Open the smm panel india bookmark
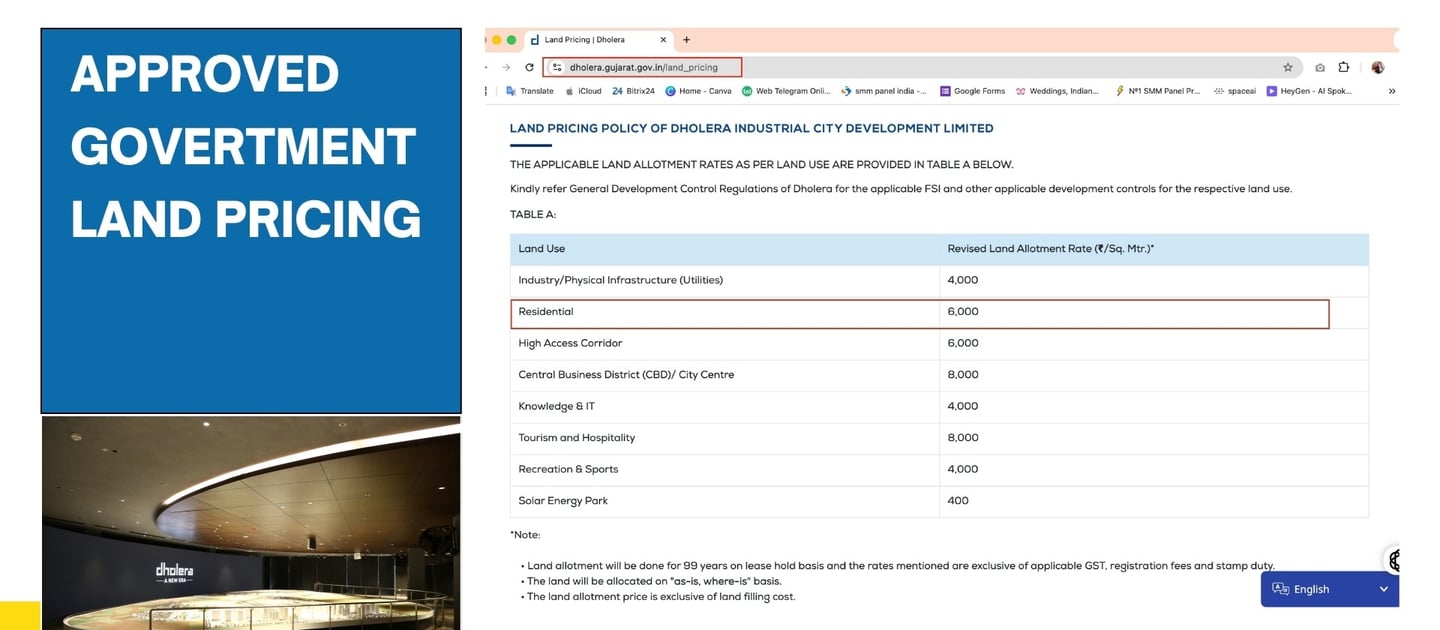Screen dimensions: 1440x630 coord(883,91)
